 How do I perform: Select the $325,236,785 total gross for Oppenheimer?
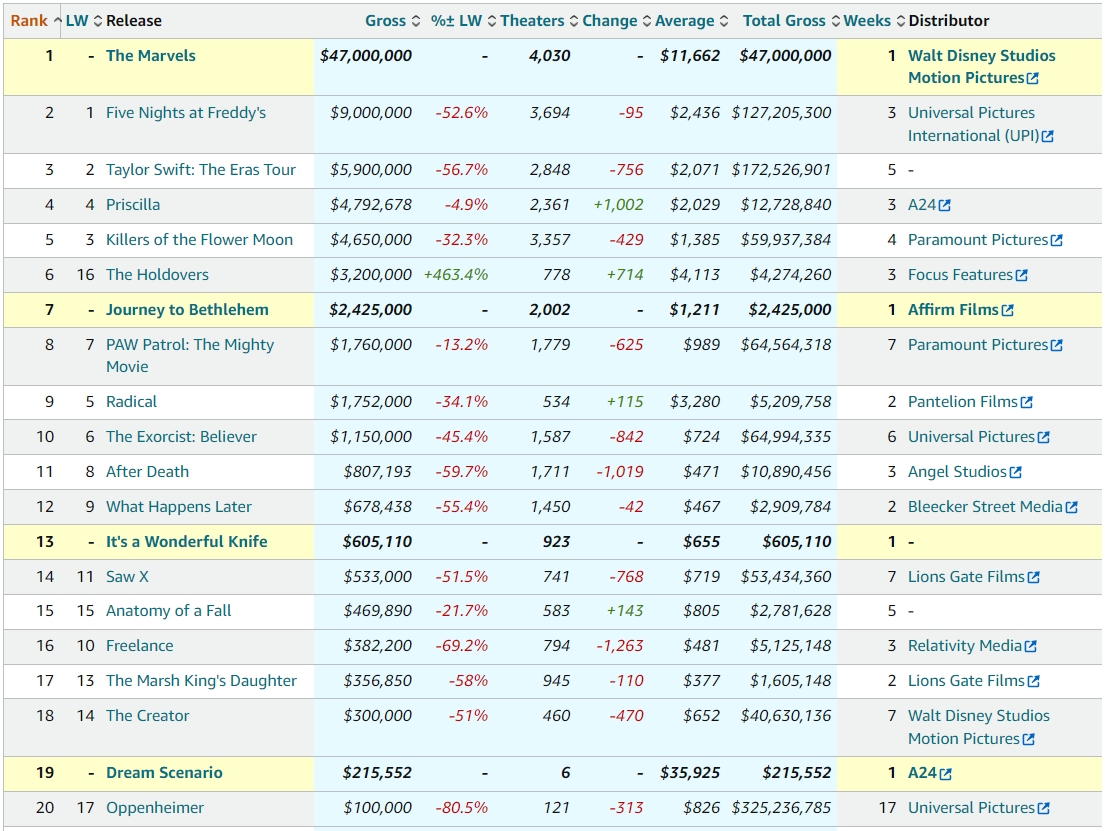click(782, 808)
